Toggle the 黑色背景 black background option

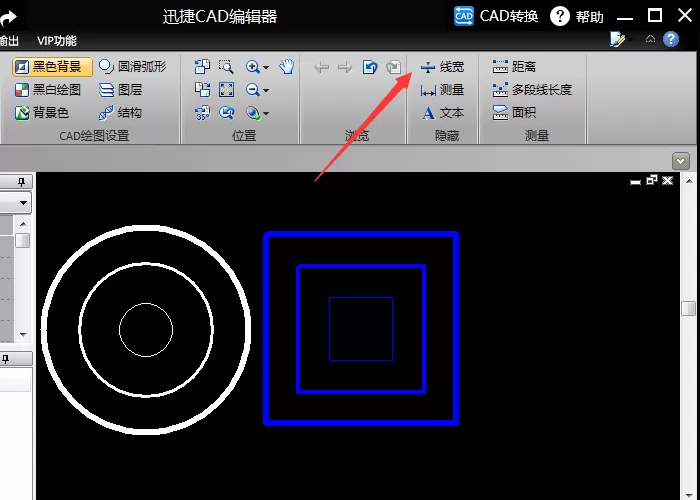point(53,67)
